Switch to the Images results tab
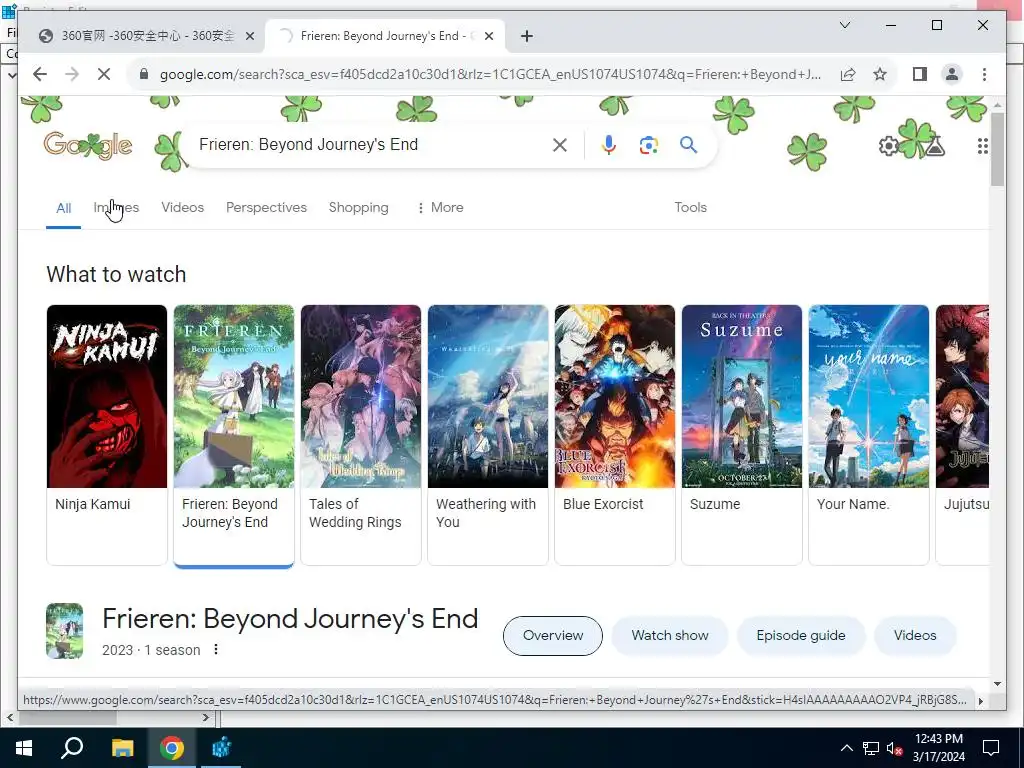The height and width of the screenshot is (768, 1024). point(116,208)
